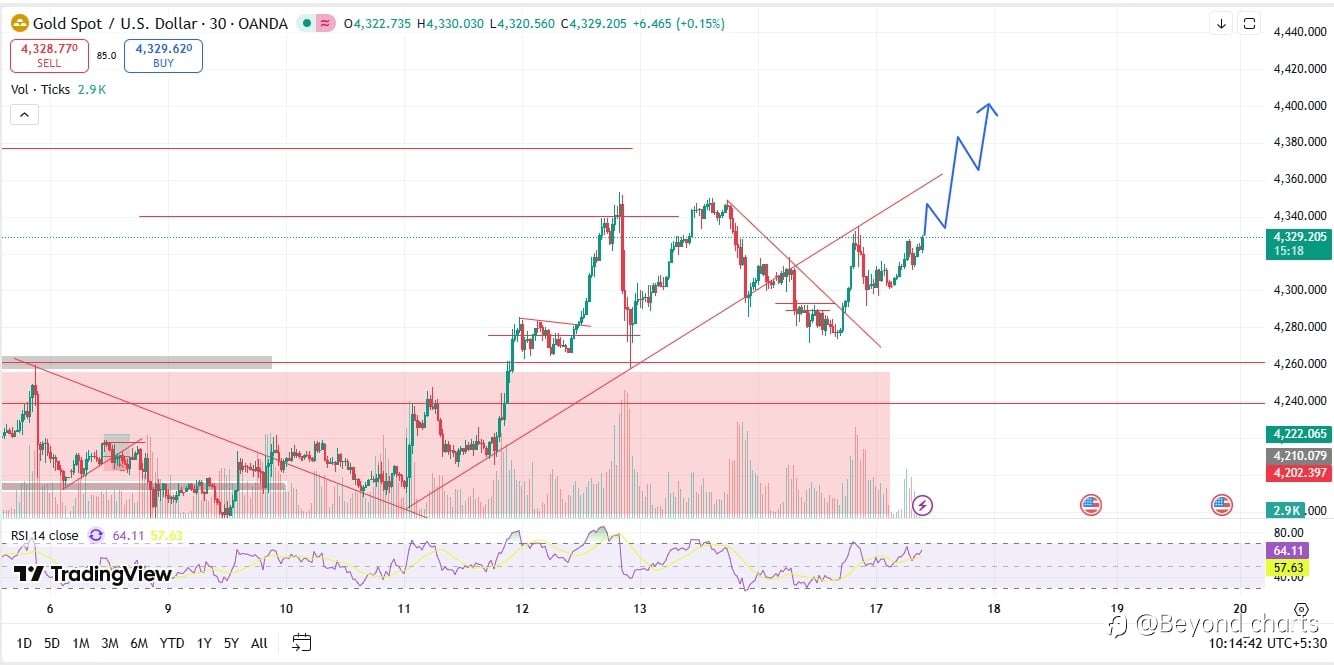Screen dimensions: 1334x665
Task: Click the download arrow icon at top right
Action: point(1221,24)
